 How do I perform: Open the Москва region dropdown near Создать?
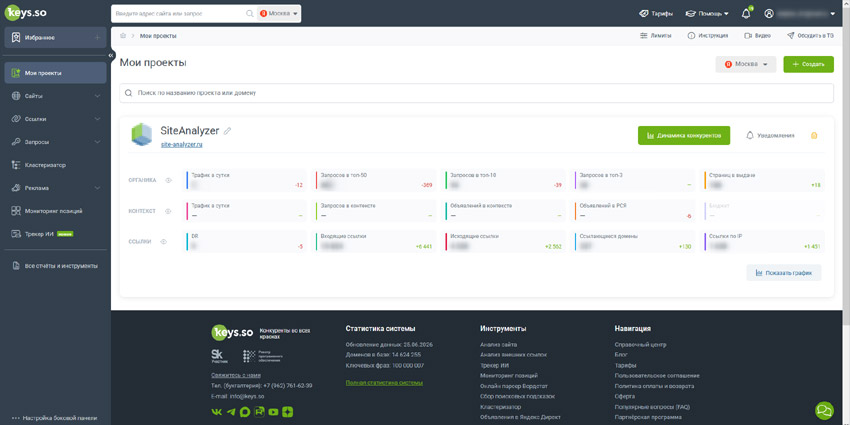coord(746,64)
